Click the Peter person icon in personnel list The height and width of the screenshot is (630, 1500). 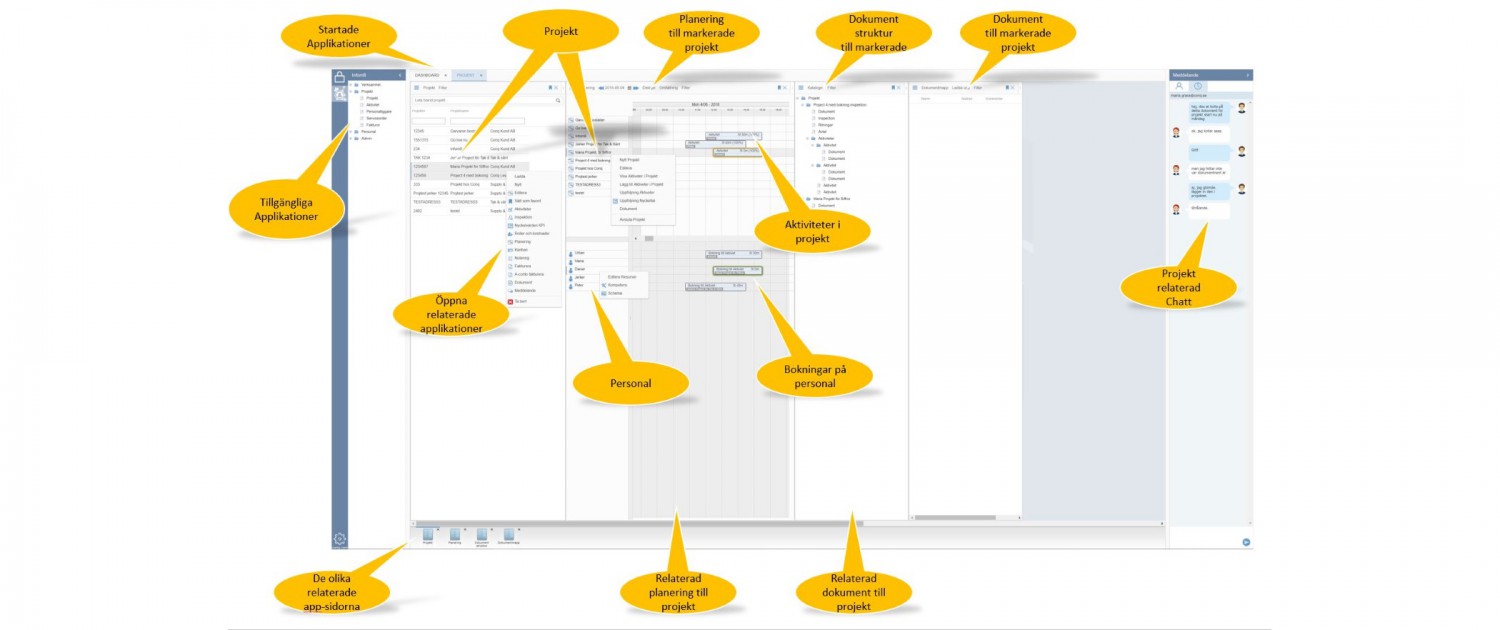pos(571,286)
